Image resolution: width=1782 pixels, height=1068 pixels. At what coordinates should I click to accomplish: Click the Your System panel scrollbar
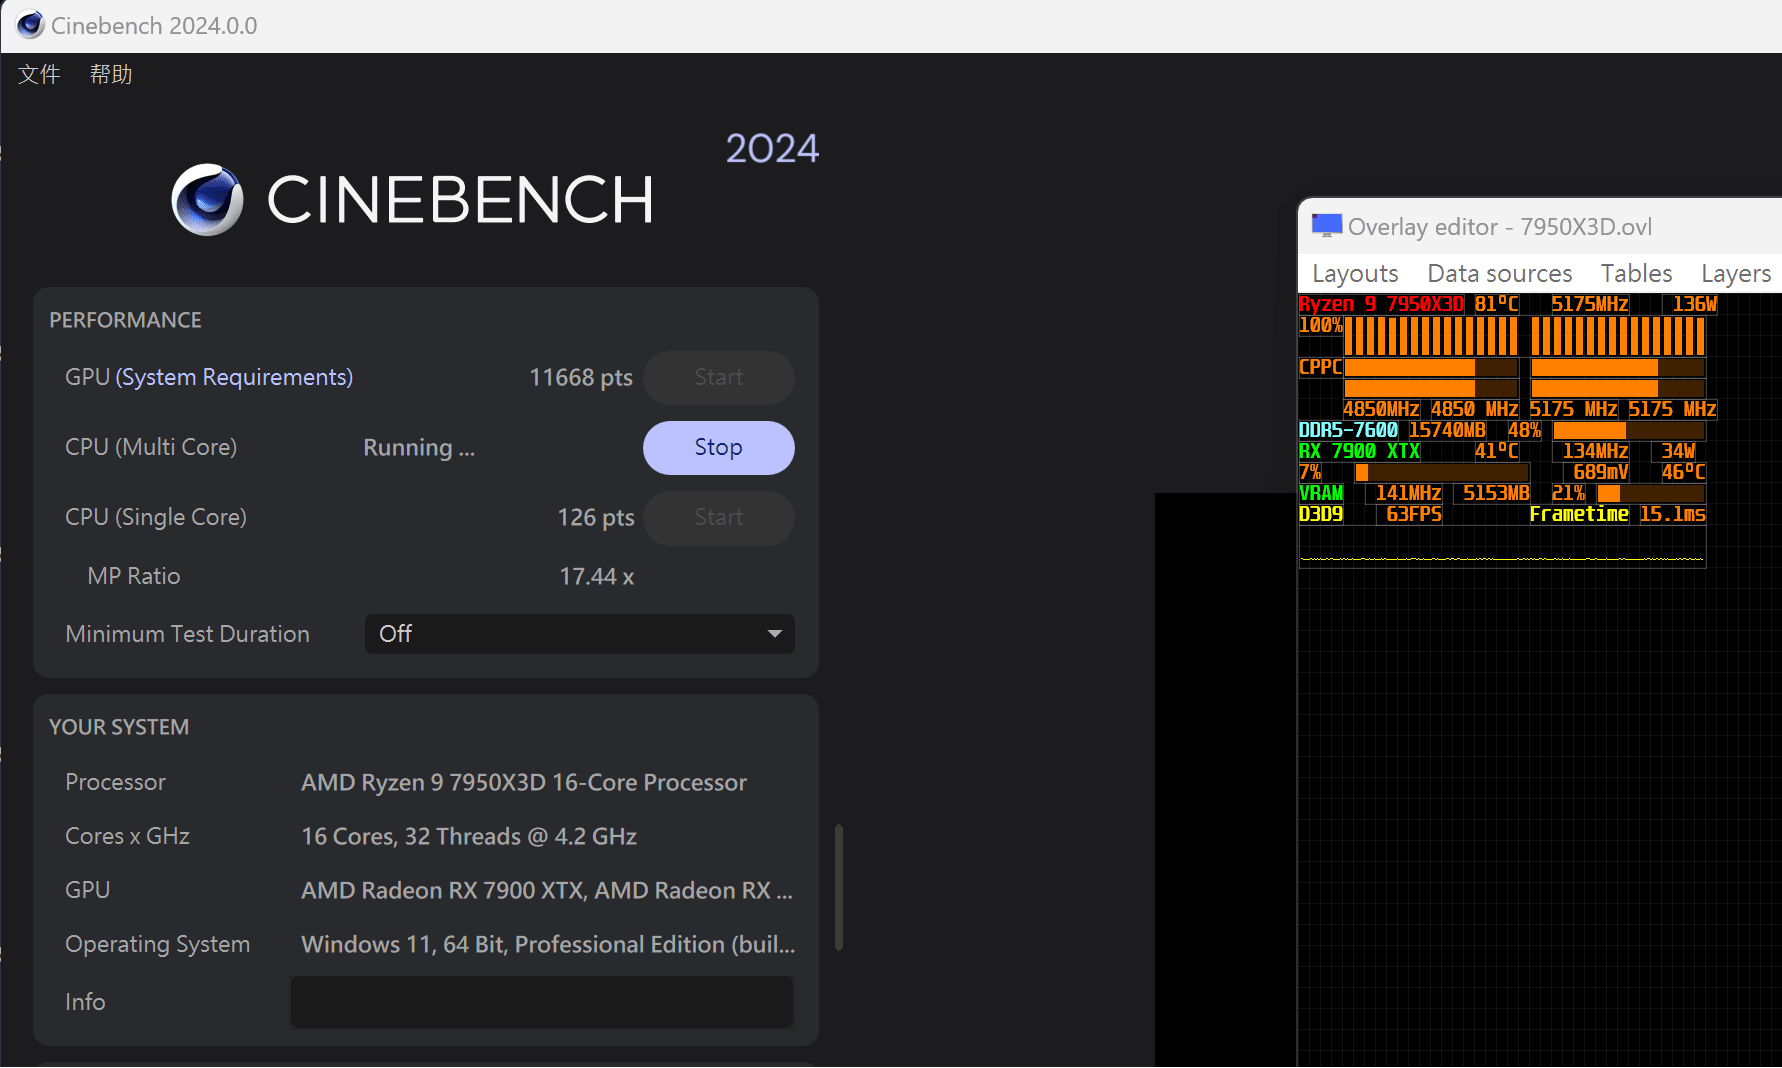[839, 887]
